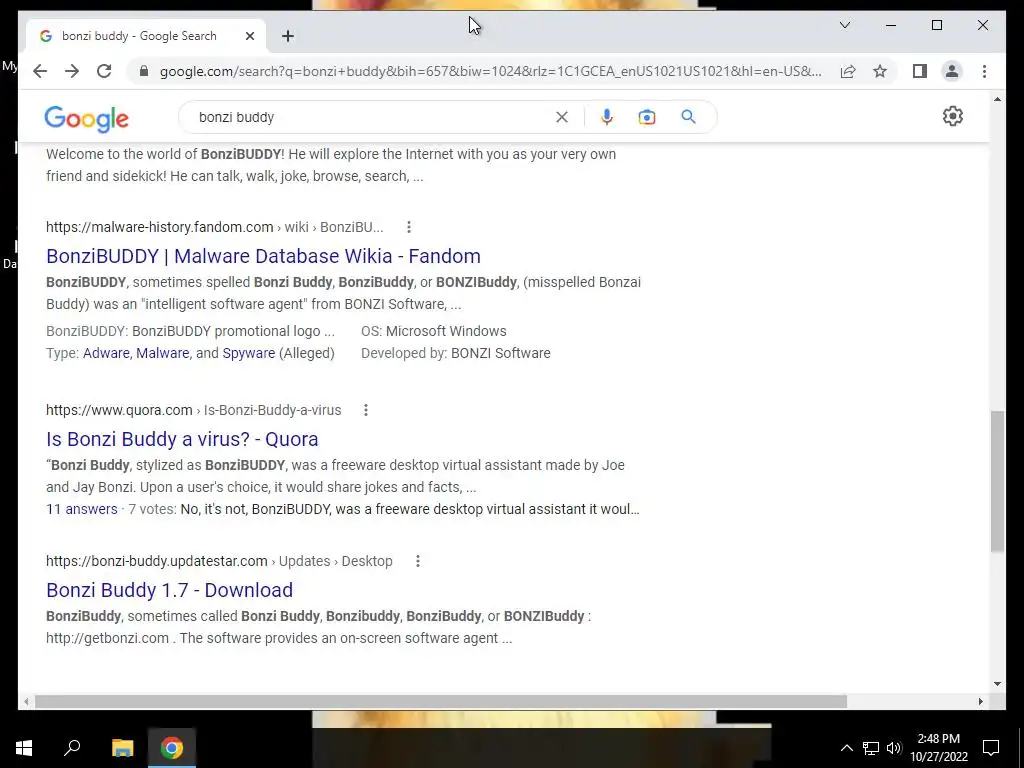Click the vertical scrollbar up arrow
The image size is (1024, 768).
tap(997, 99)
